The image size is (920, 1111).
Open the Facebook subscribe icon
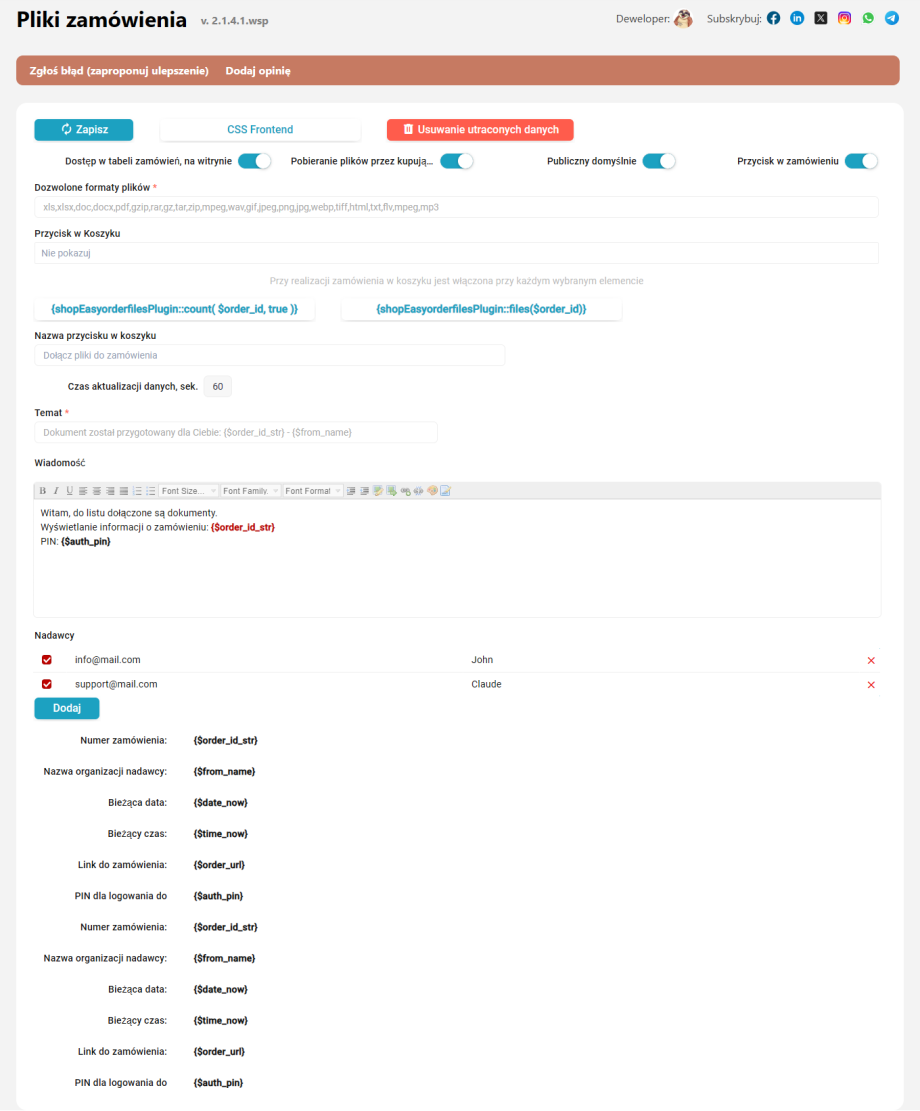pyautogui.click(x=774, y=18)
